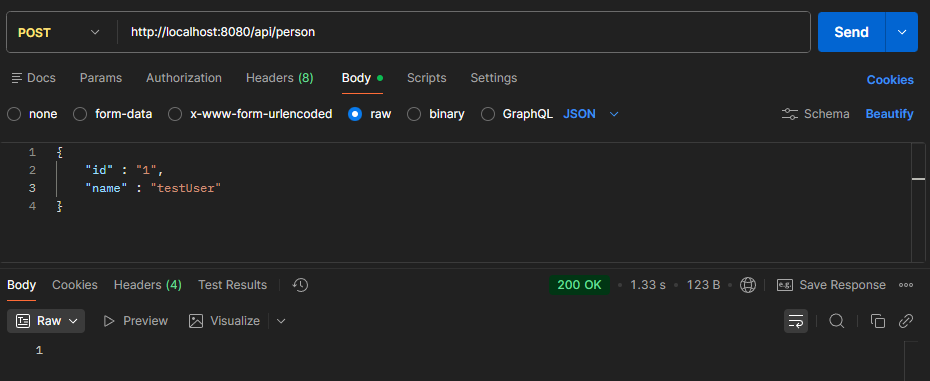
Task: Open the request Headers (8) tab
Action: click(x=279, y=78)
